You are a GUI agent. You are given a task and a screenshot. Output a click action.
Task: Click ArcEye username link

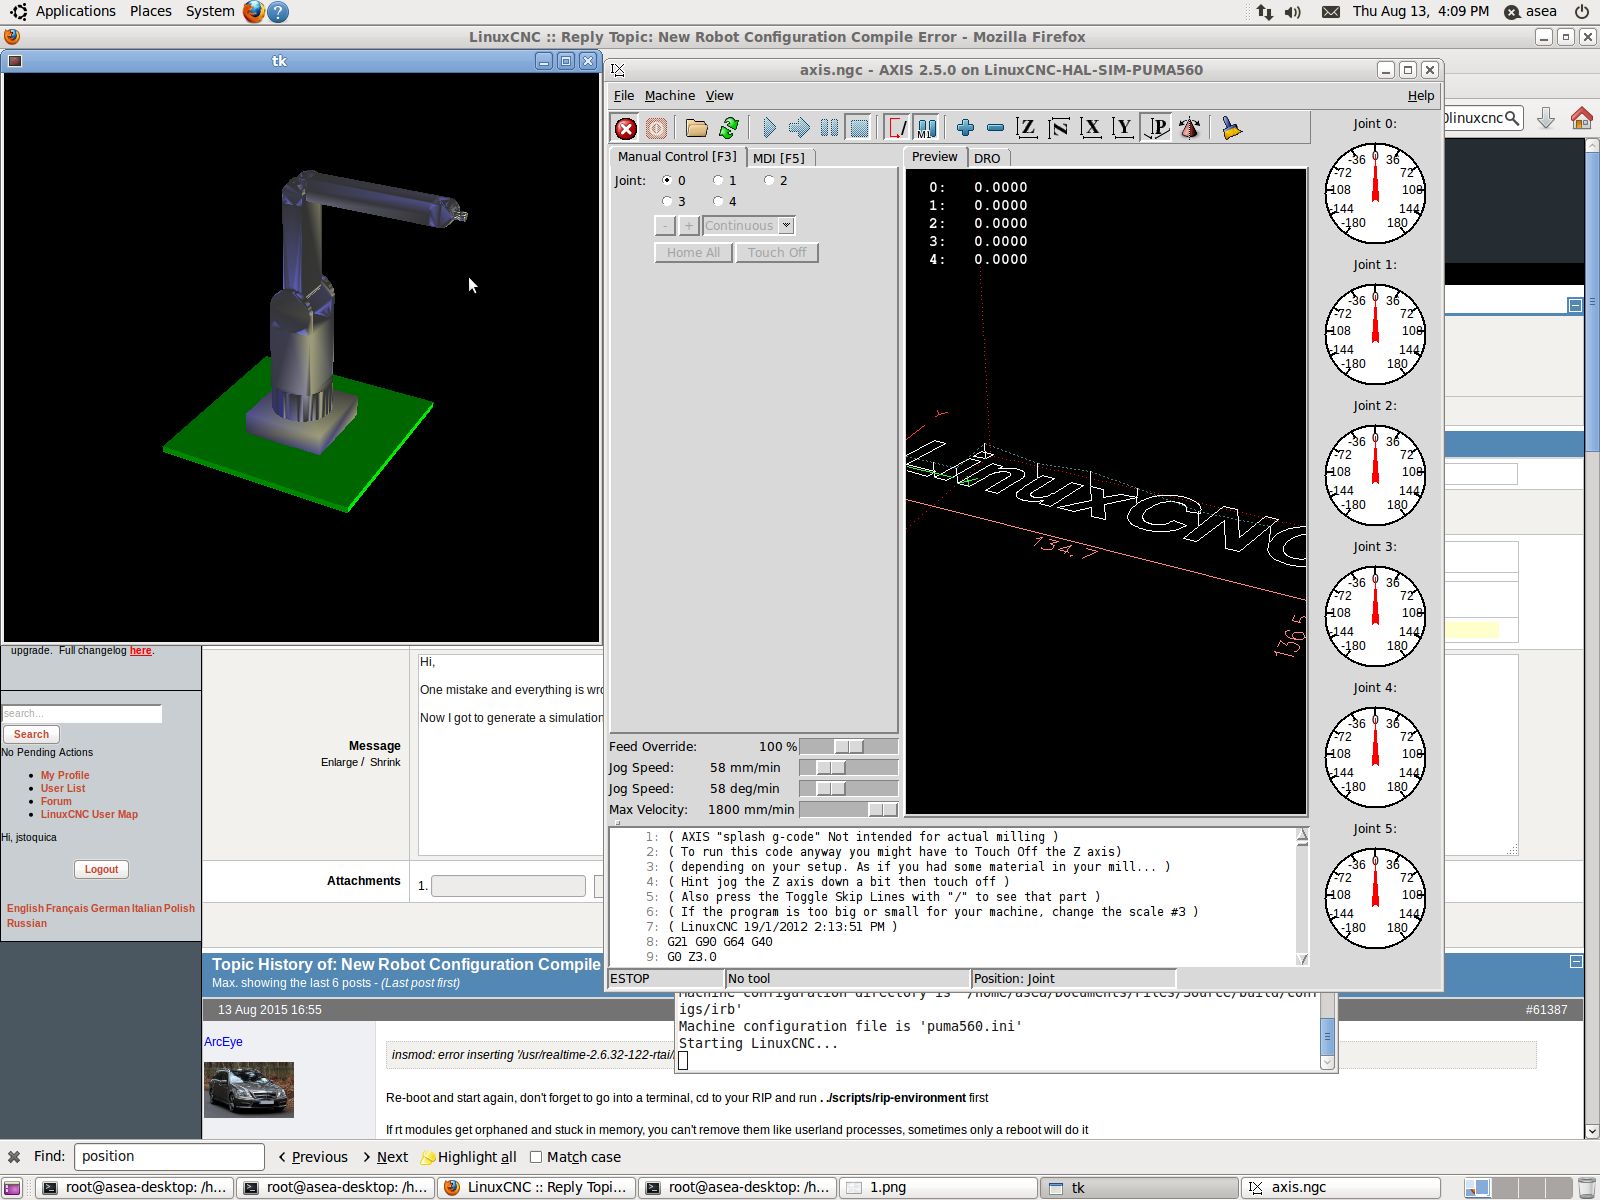click(223, 1042)
